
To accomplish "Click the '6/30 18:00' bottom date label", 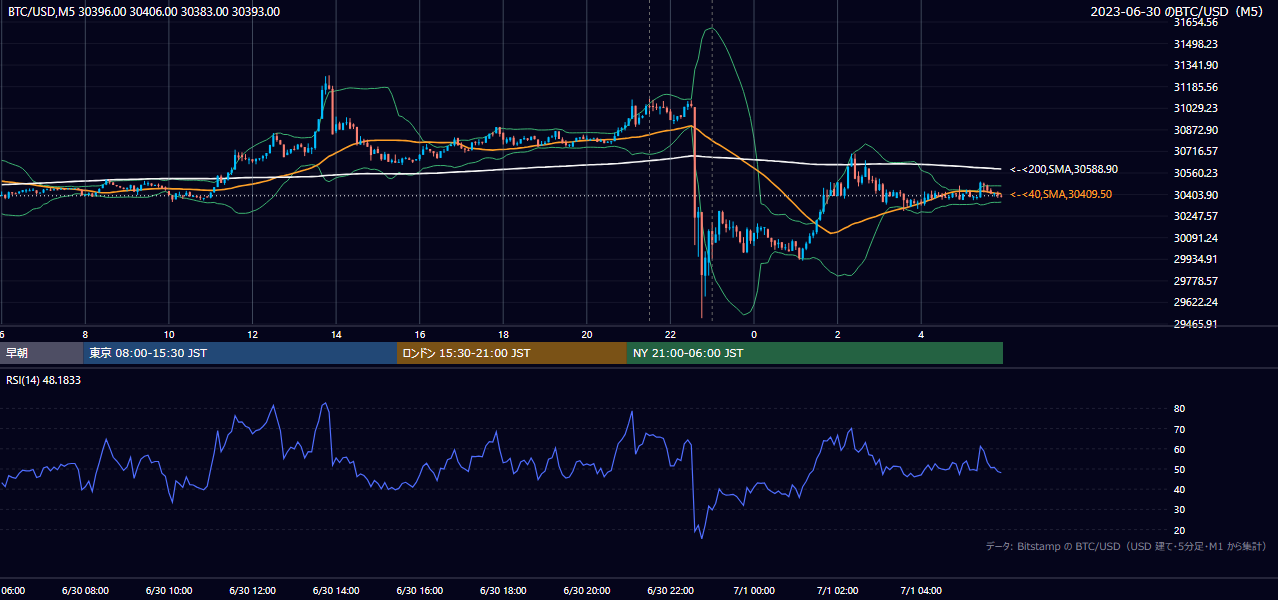I will [x=503, y=590].
